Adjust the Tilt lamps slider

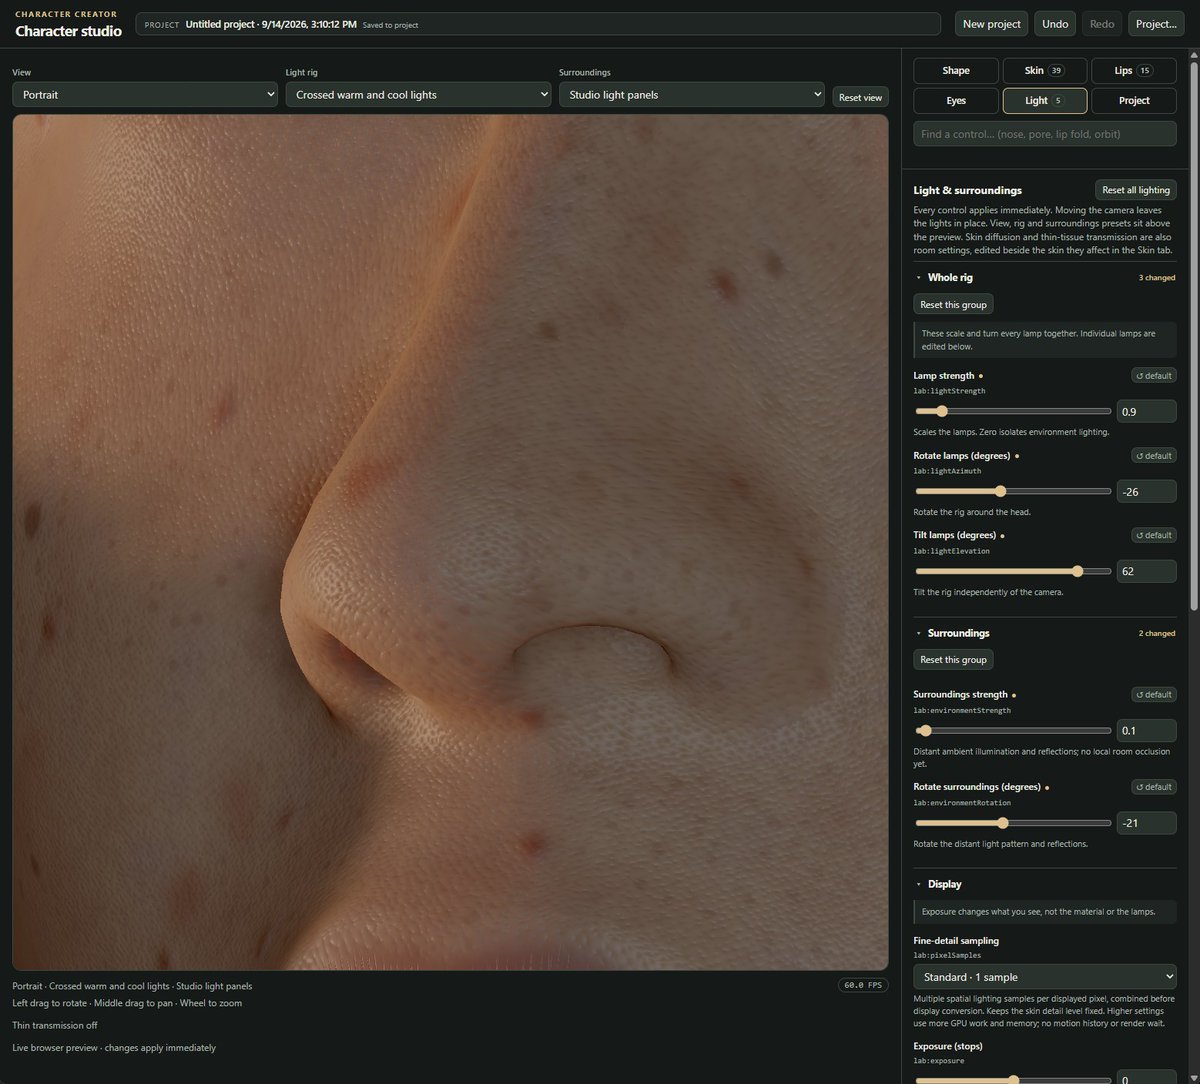coord(1012,571)
